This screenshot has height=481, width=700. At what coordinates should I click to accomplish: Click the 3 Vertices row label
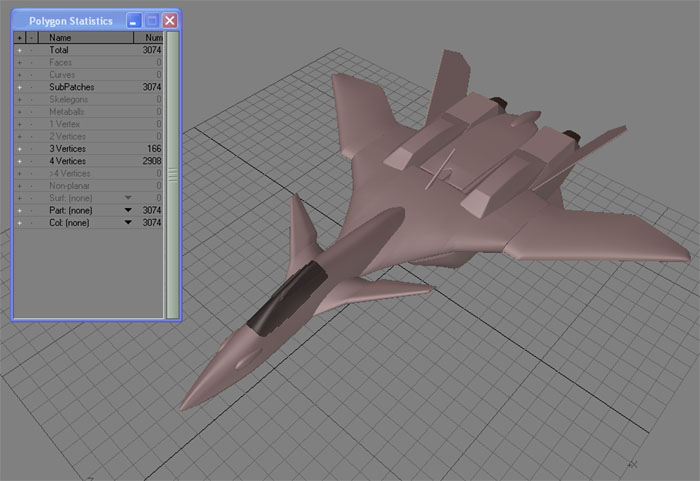click(67, 149)
